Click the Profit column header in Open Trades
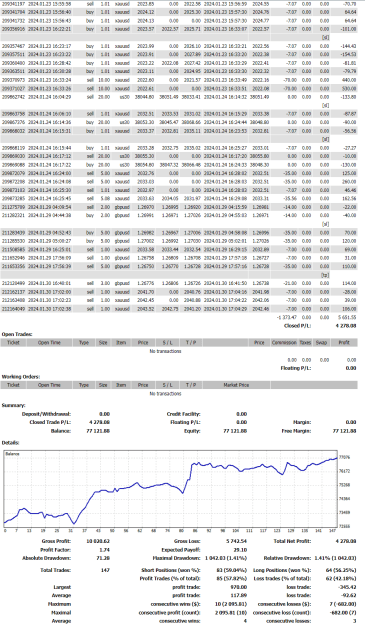 pyautogui.click(x=344, y=342)
